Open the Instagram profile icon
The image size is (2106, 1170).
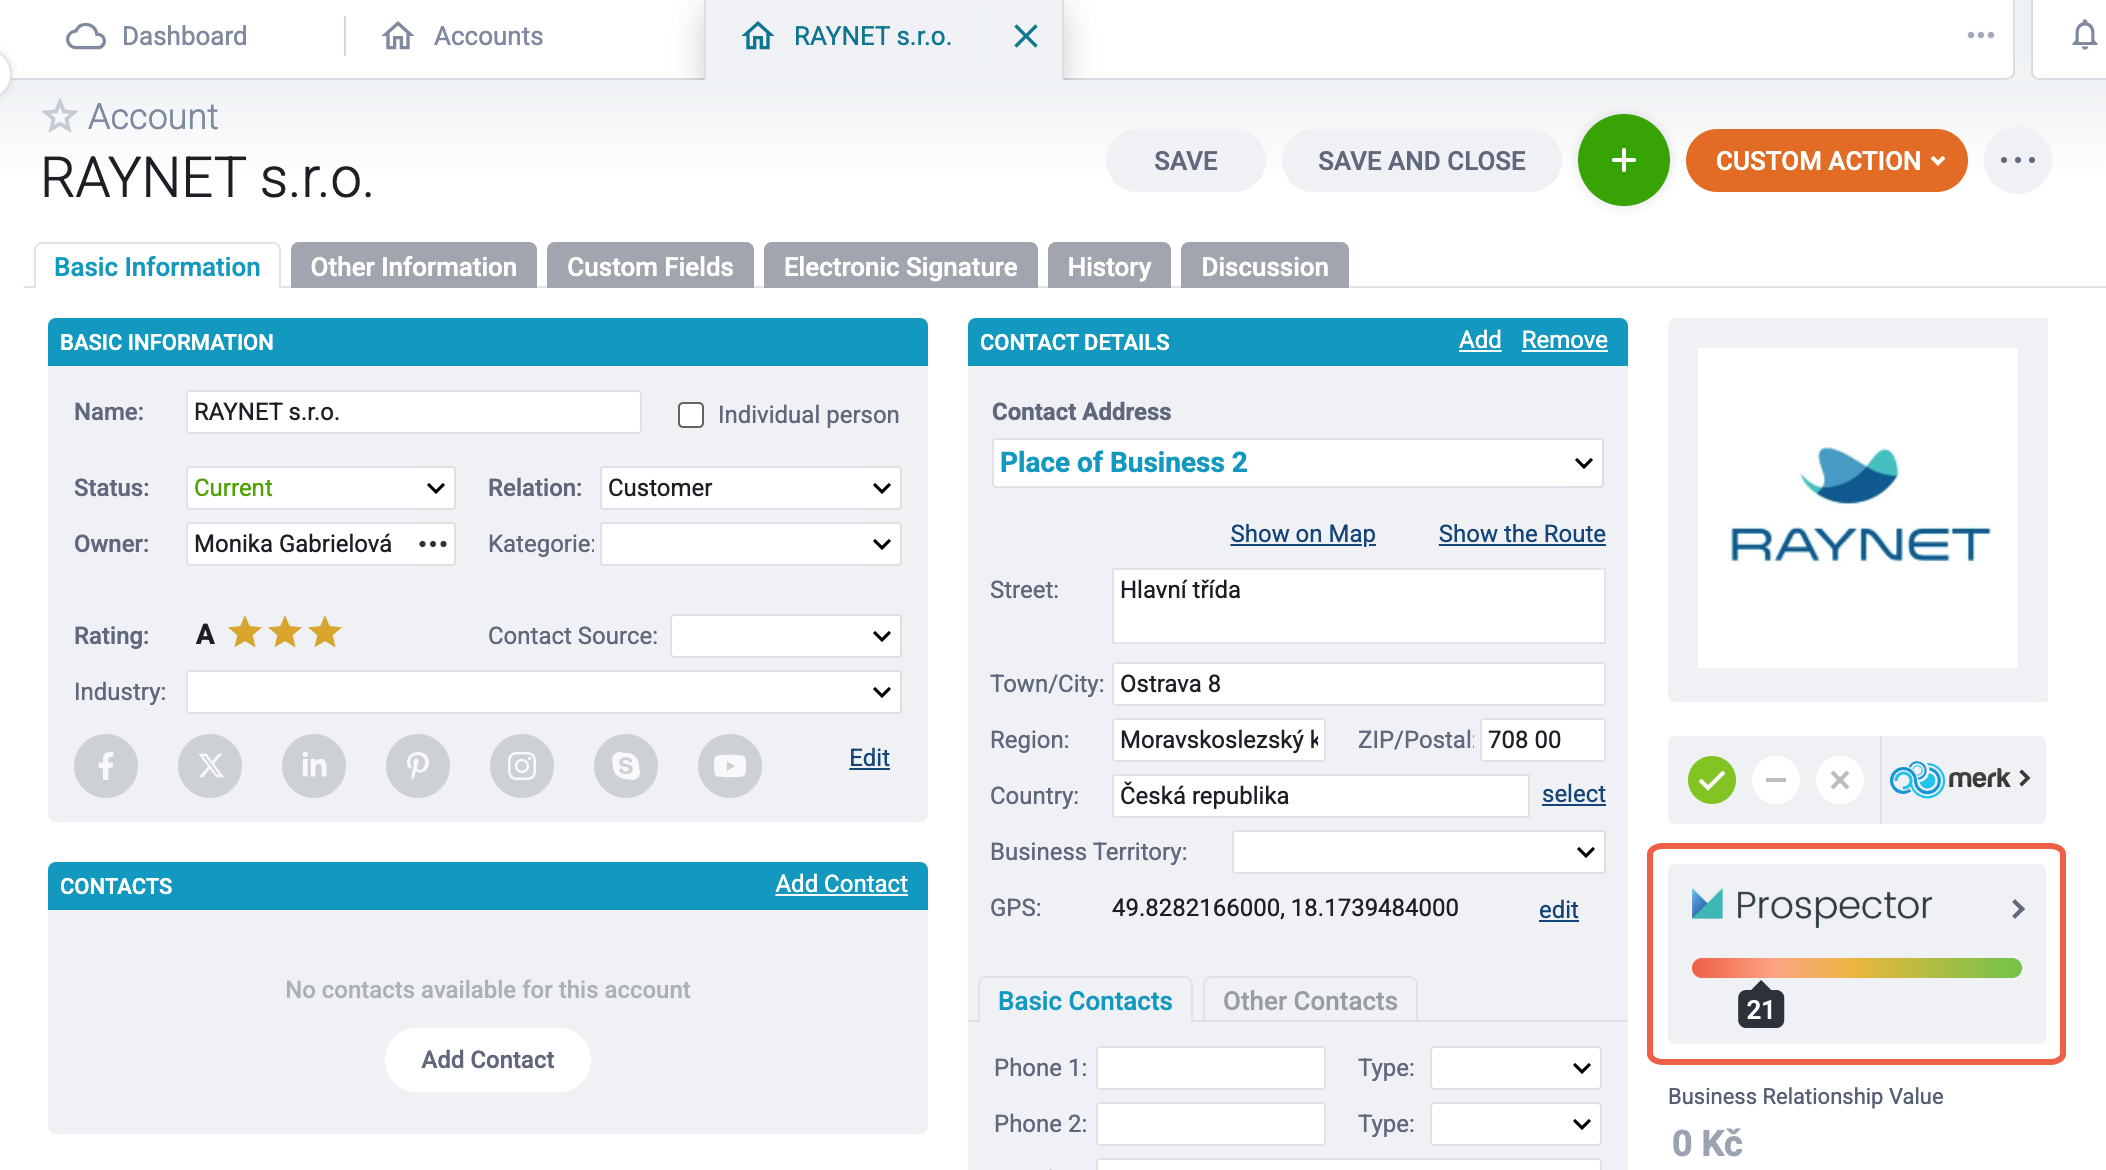tap(522, 766)
